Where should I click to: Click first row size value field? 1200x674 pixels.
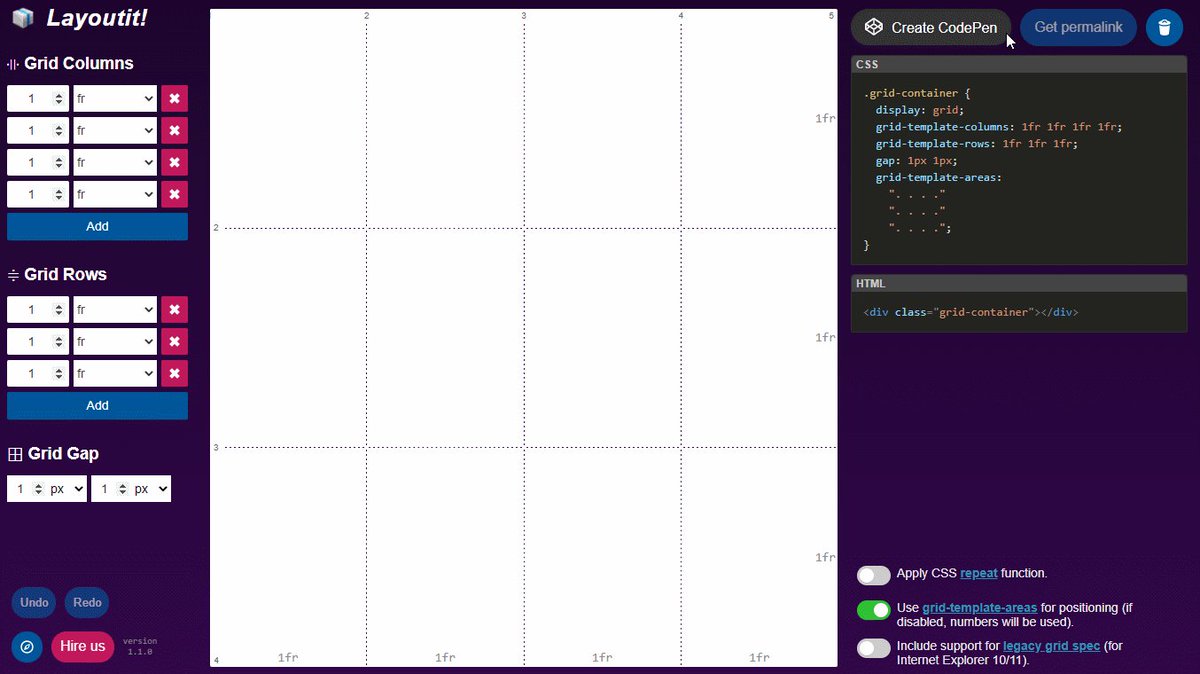pos(38,309)
